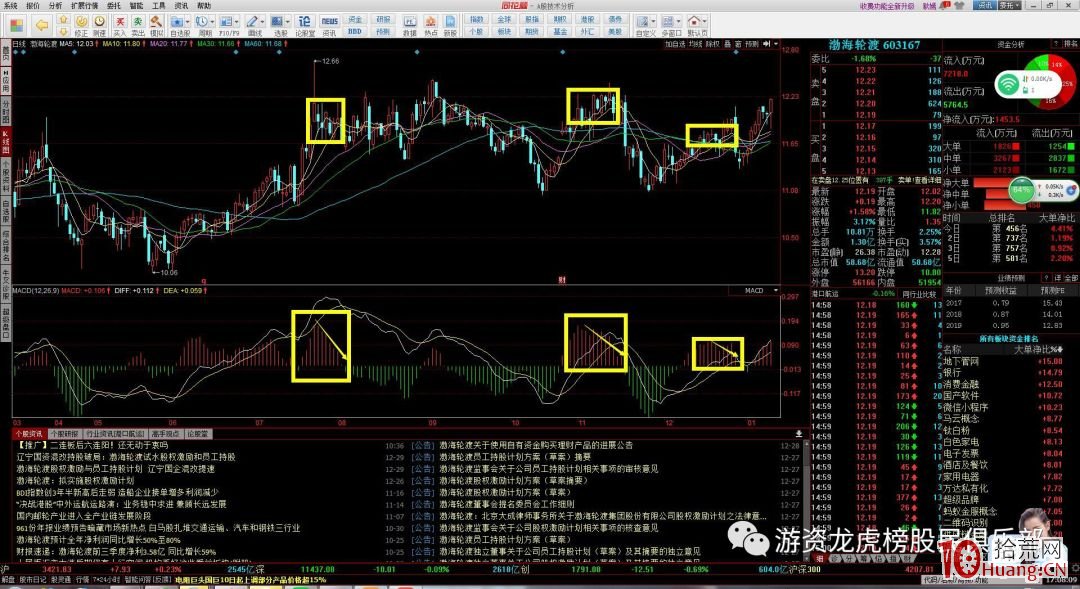Screen dimensions: 1080x589
Task: Click the up arrow page icon
Action: tap(63, 20)
